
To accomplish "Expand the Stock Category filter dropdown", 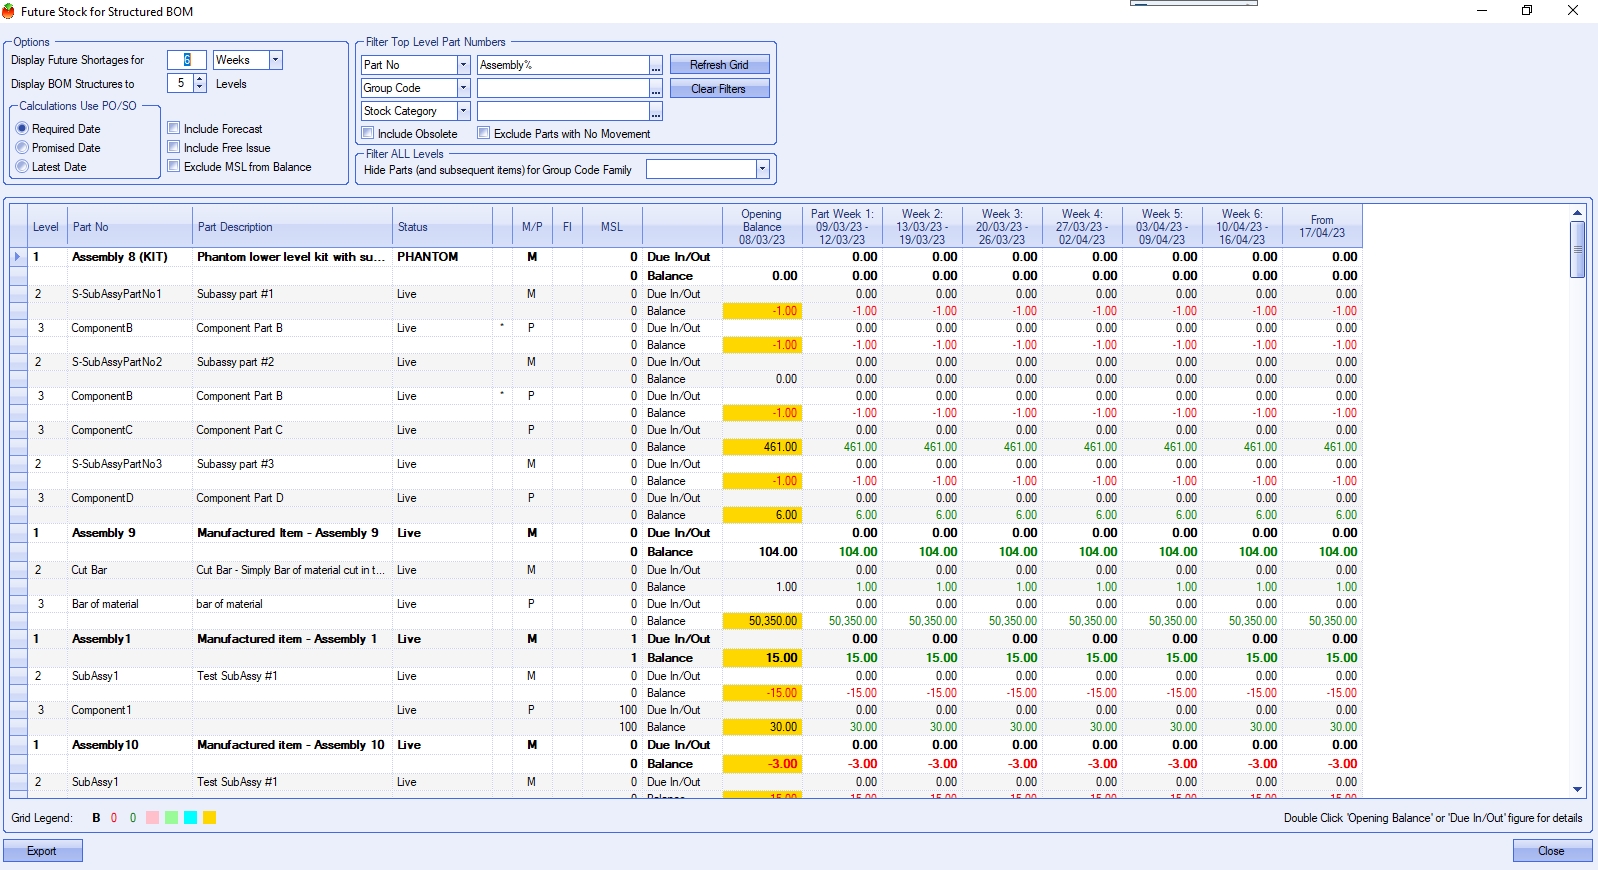I will coord(463,111).
